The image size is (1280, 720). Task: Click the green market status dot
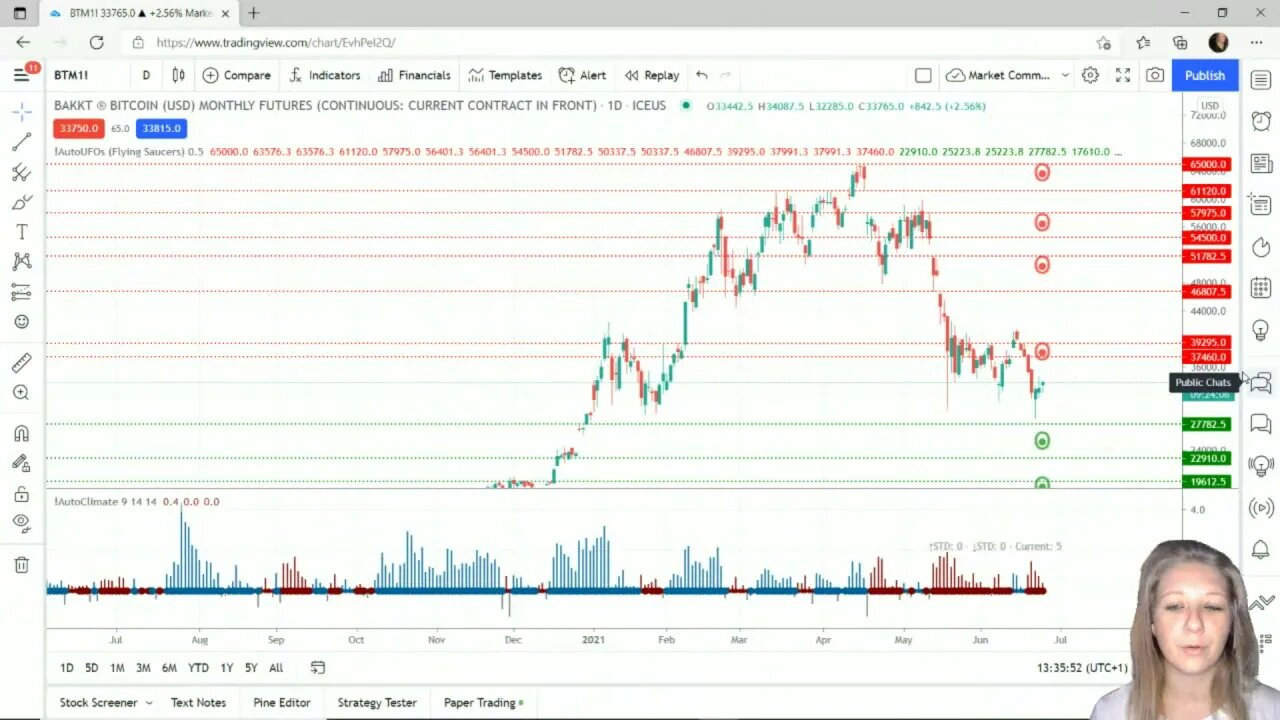(x=686, y=105)
